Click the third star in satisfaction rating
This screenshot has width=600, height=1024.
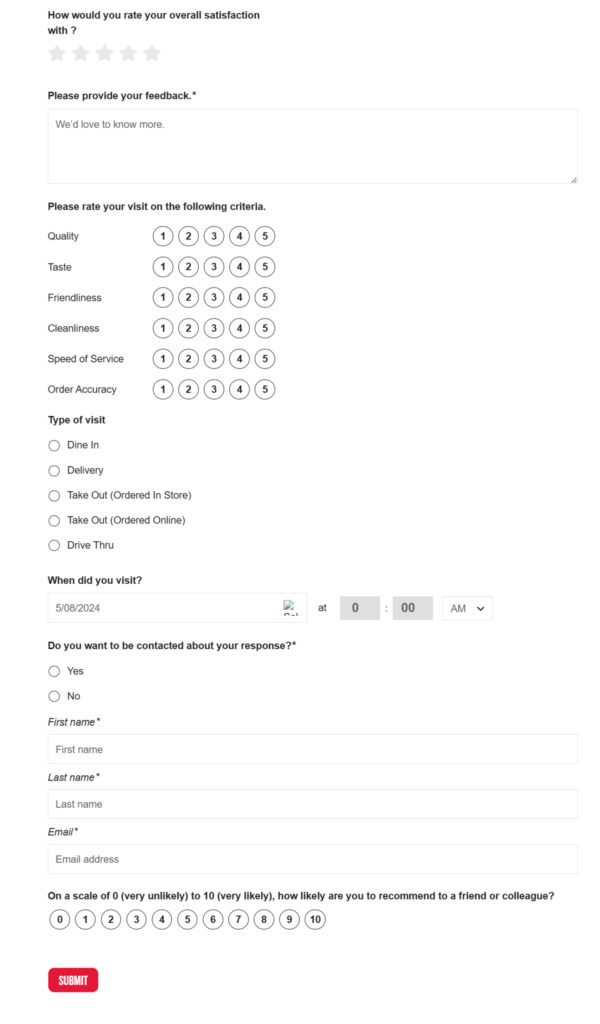pyautogui.click(x=104, y=53)
